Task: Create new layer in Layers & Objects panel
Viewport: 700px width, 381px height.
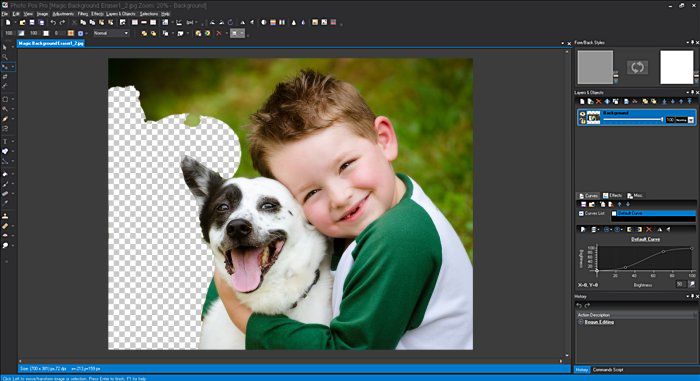Action: pos(582,102)
